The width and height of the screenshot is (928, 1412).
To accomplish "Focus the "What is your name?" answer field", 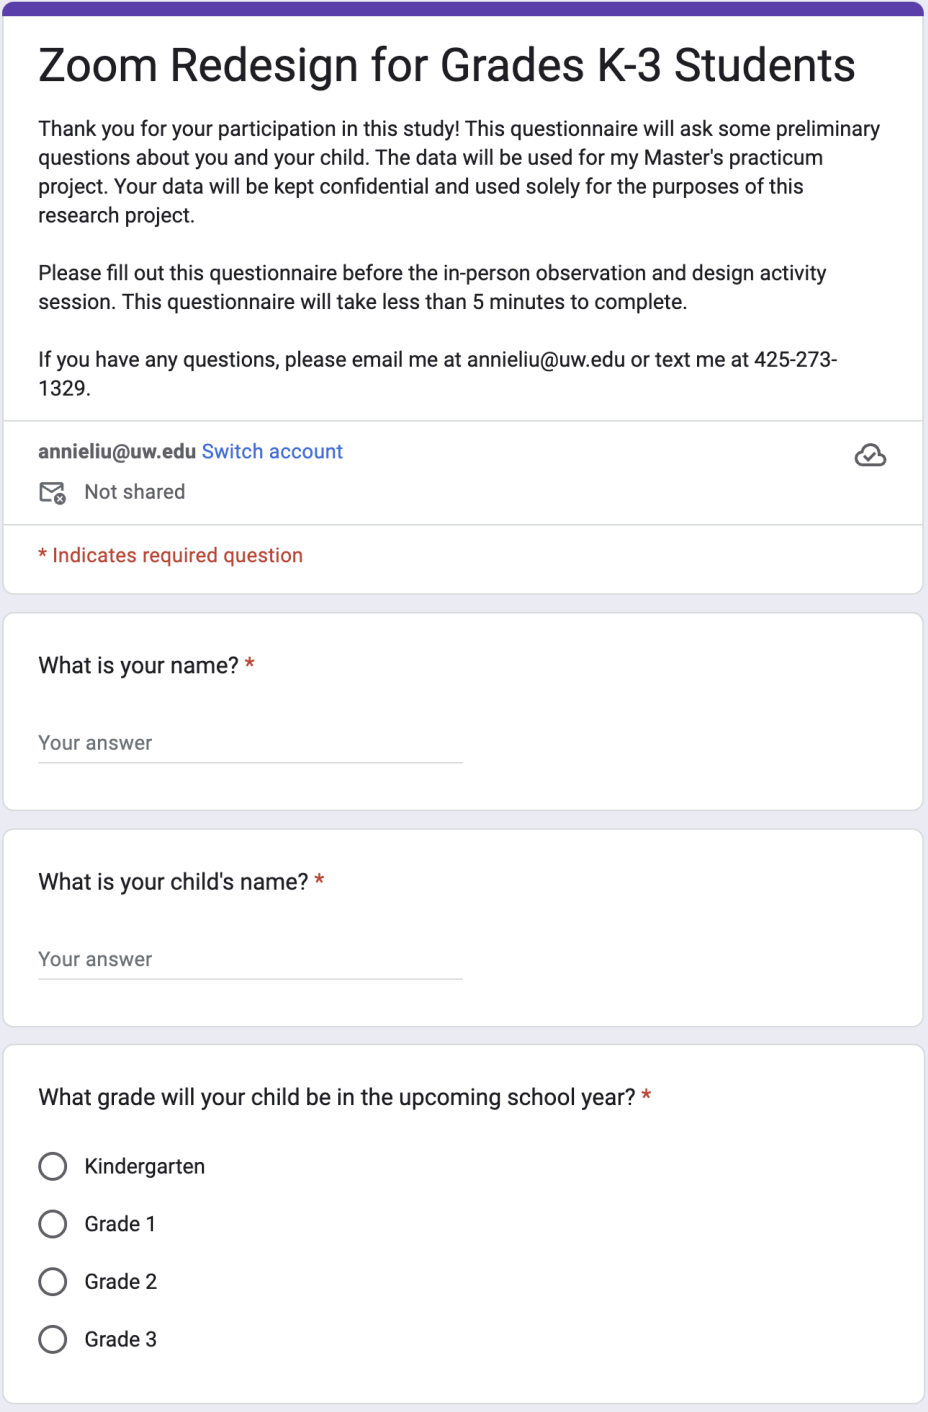I will coord(250,743).
